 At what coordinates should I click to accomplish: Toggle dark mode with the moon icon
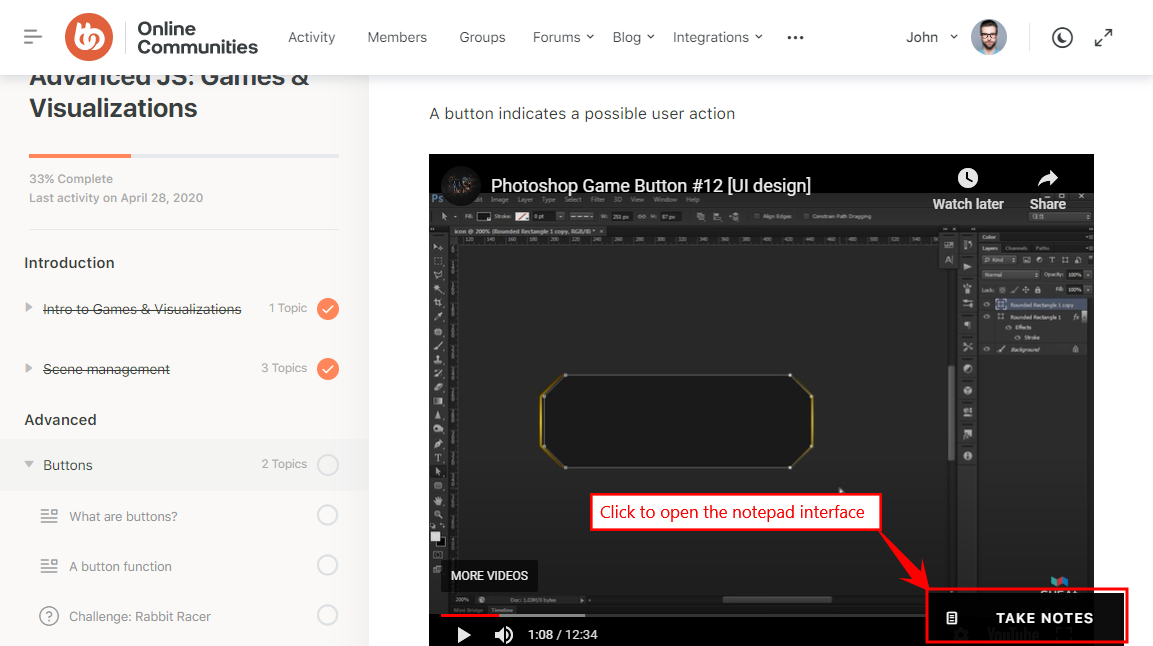coord(1062,37)
